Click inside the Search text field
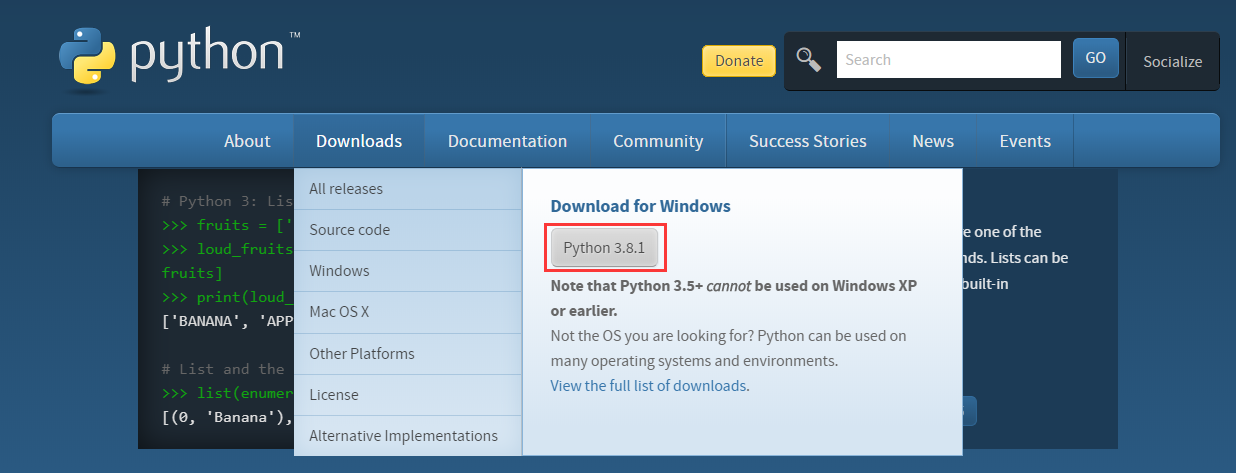Image resolution: width=1236 pixels, height=473 pixels. (x=947, y=60)
